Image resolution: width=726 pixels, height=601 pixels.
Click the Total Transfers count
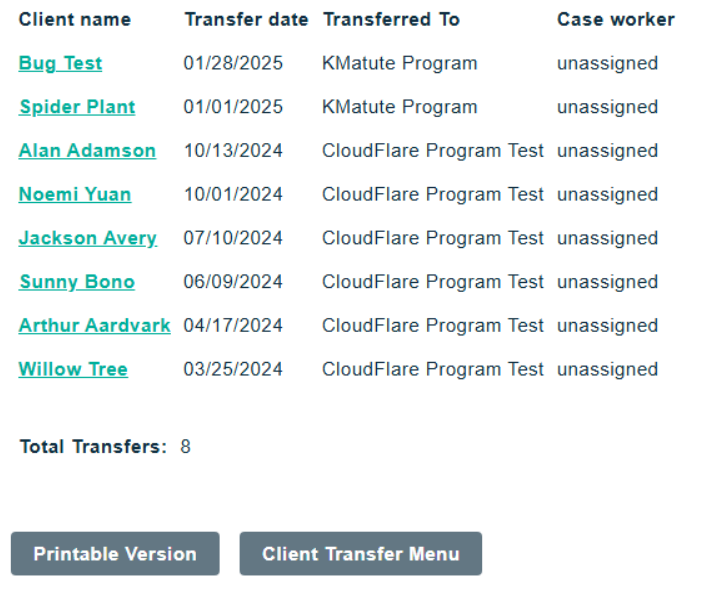pyautogui.click(x=186, y=447)
